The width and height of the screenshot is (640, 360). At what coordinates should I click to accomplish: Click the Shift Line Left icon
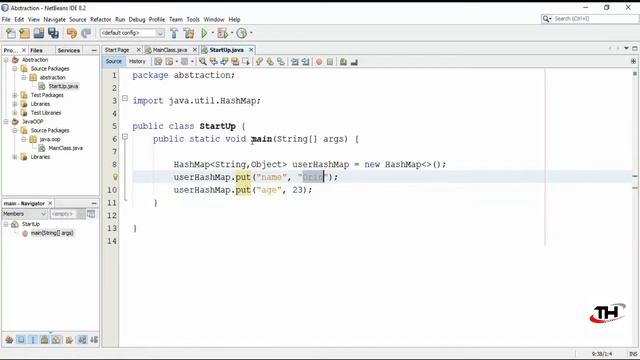coord(294,62)
